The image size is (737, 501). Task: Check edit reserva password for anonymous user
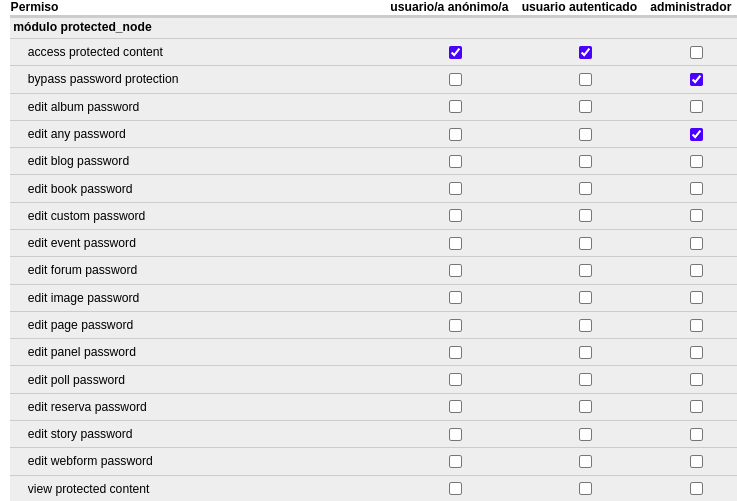[455, 407]
